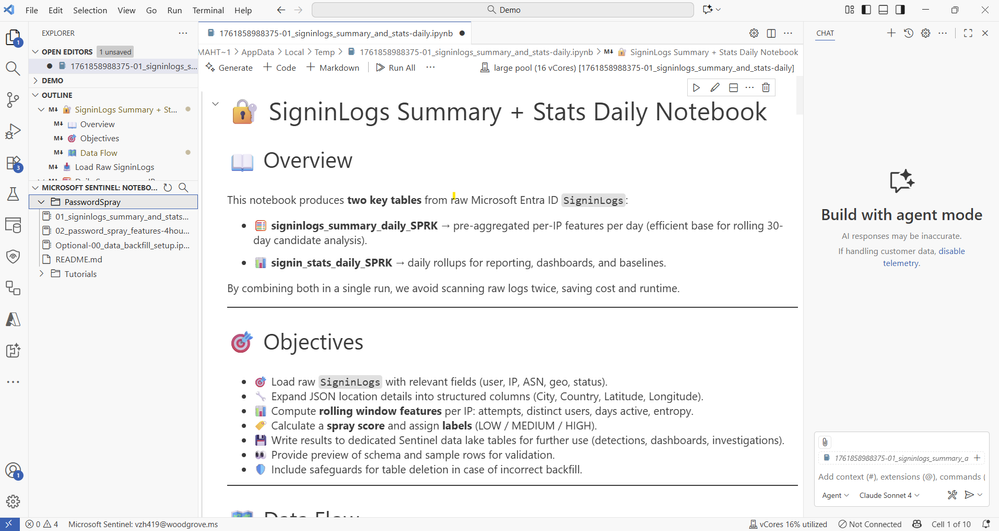Collapse the notebook title cell
999x531 pixels.
215,104
